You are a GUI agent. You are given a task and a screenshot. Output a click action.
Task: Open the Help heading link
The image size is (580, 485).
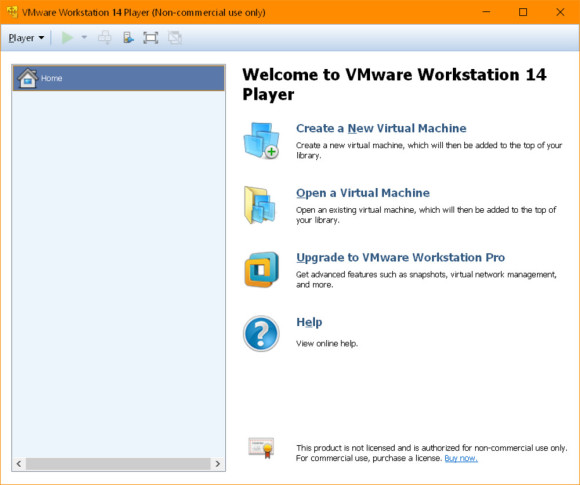[x=309, y=322]
